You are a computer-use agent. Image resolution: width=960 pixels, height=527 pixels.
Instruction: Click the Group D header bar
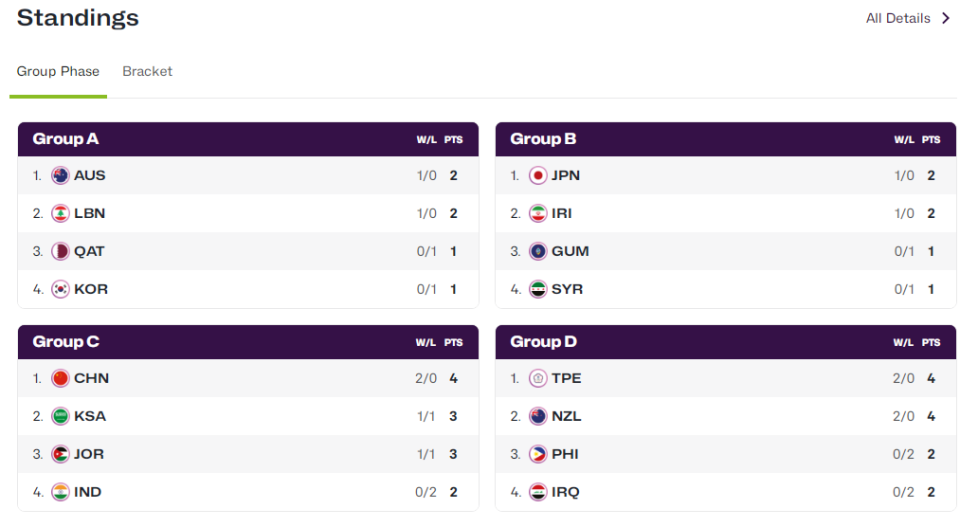click(x=725, y=342)
